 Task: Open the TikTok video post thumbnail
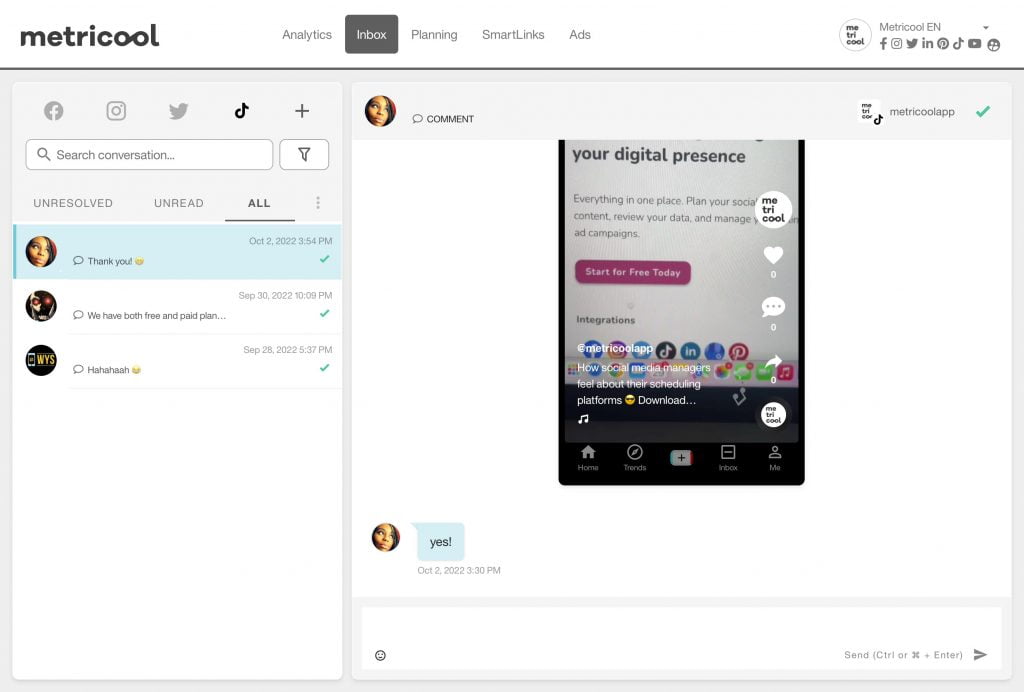[681, 312]
